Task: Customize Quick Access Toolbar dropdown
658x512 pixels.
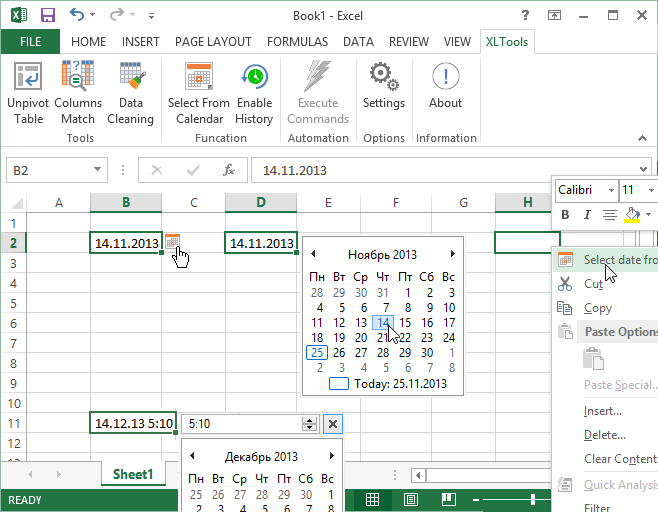Action: point(151,16)
